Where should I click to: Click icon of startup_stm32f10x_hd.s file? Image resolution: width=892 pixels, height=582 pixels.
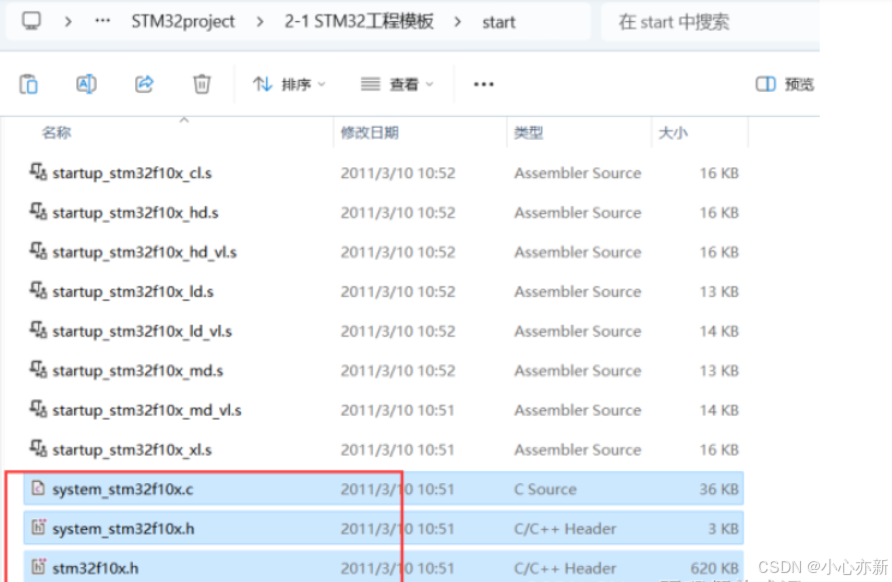[38, 211]
